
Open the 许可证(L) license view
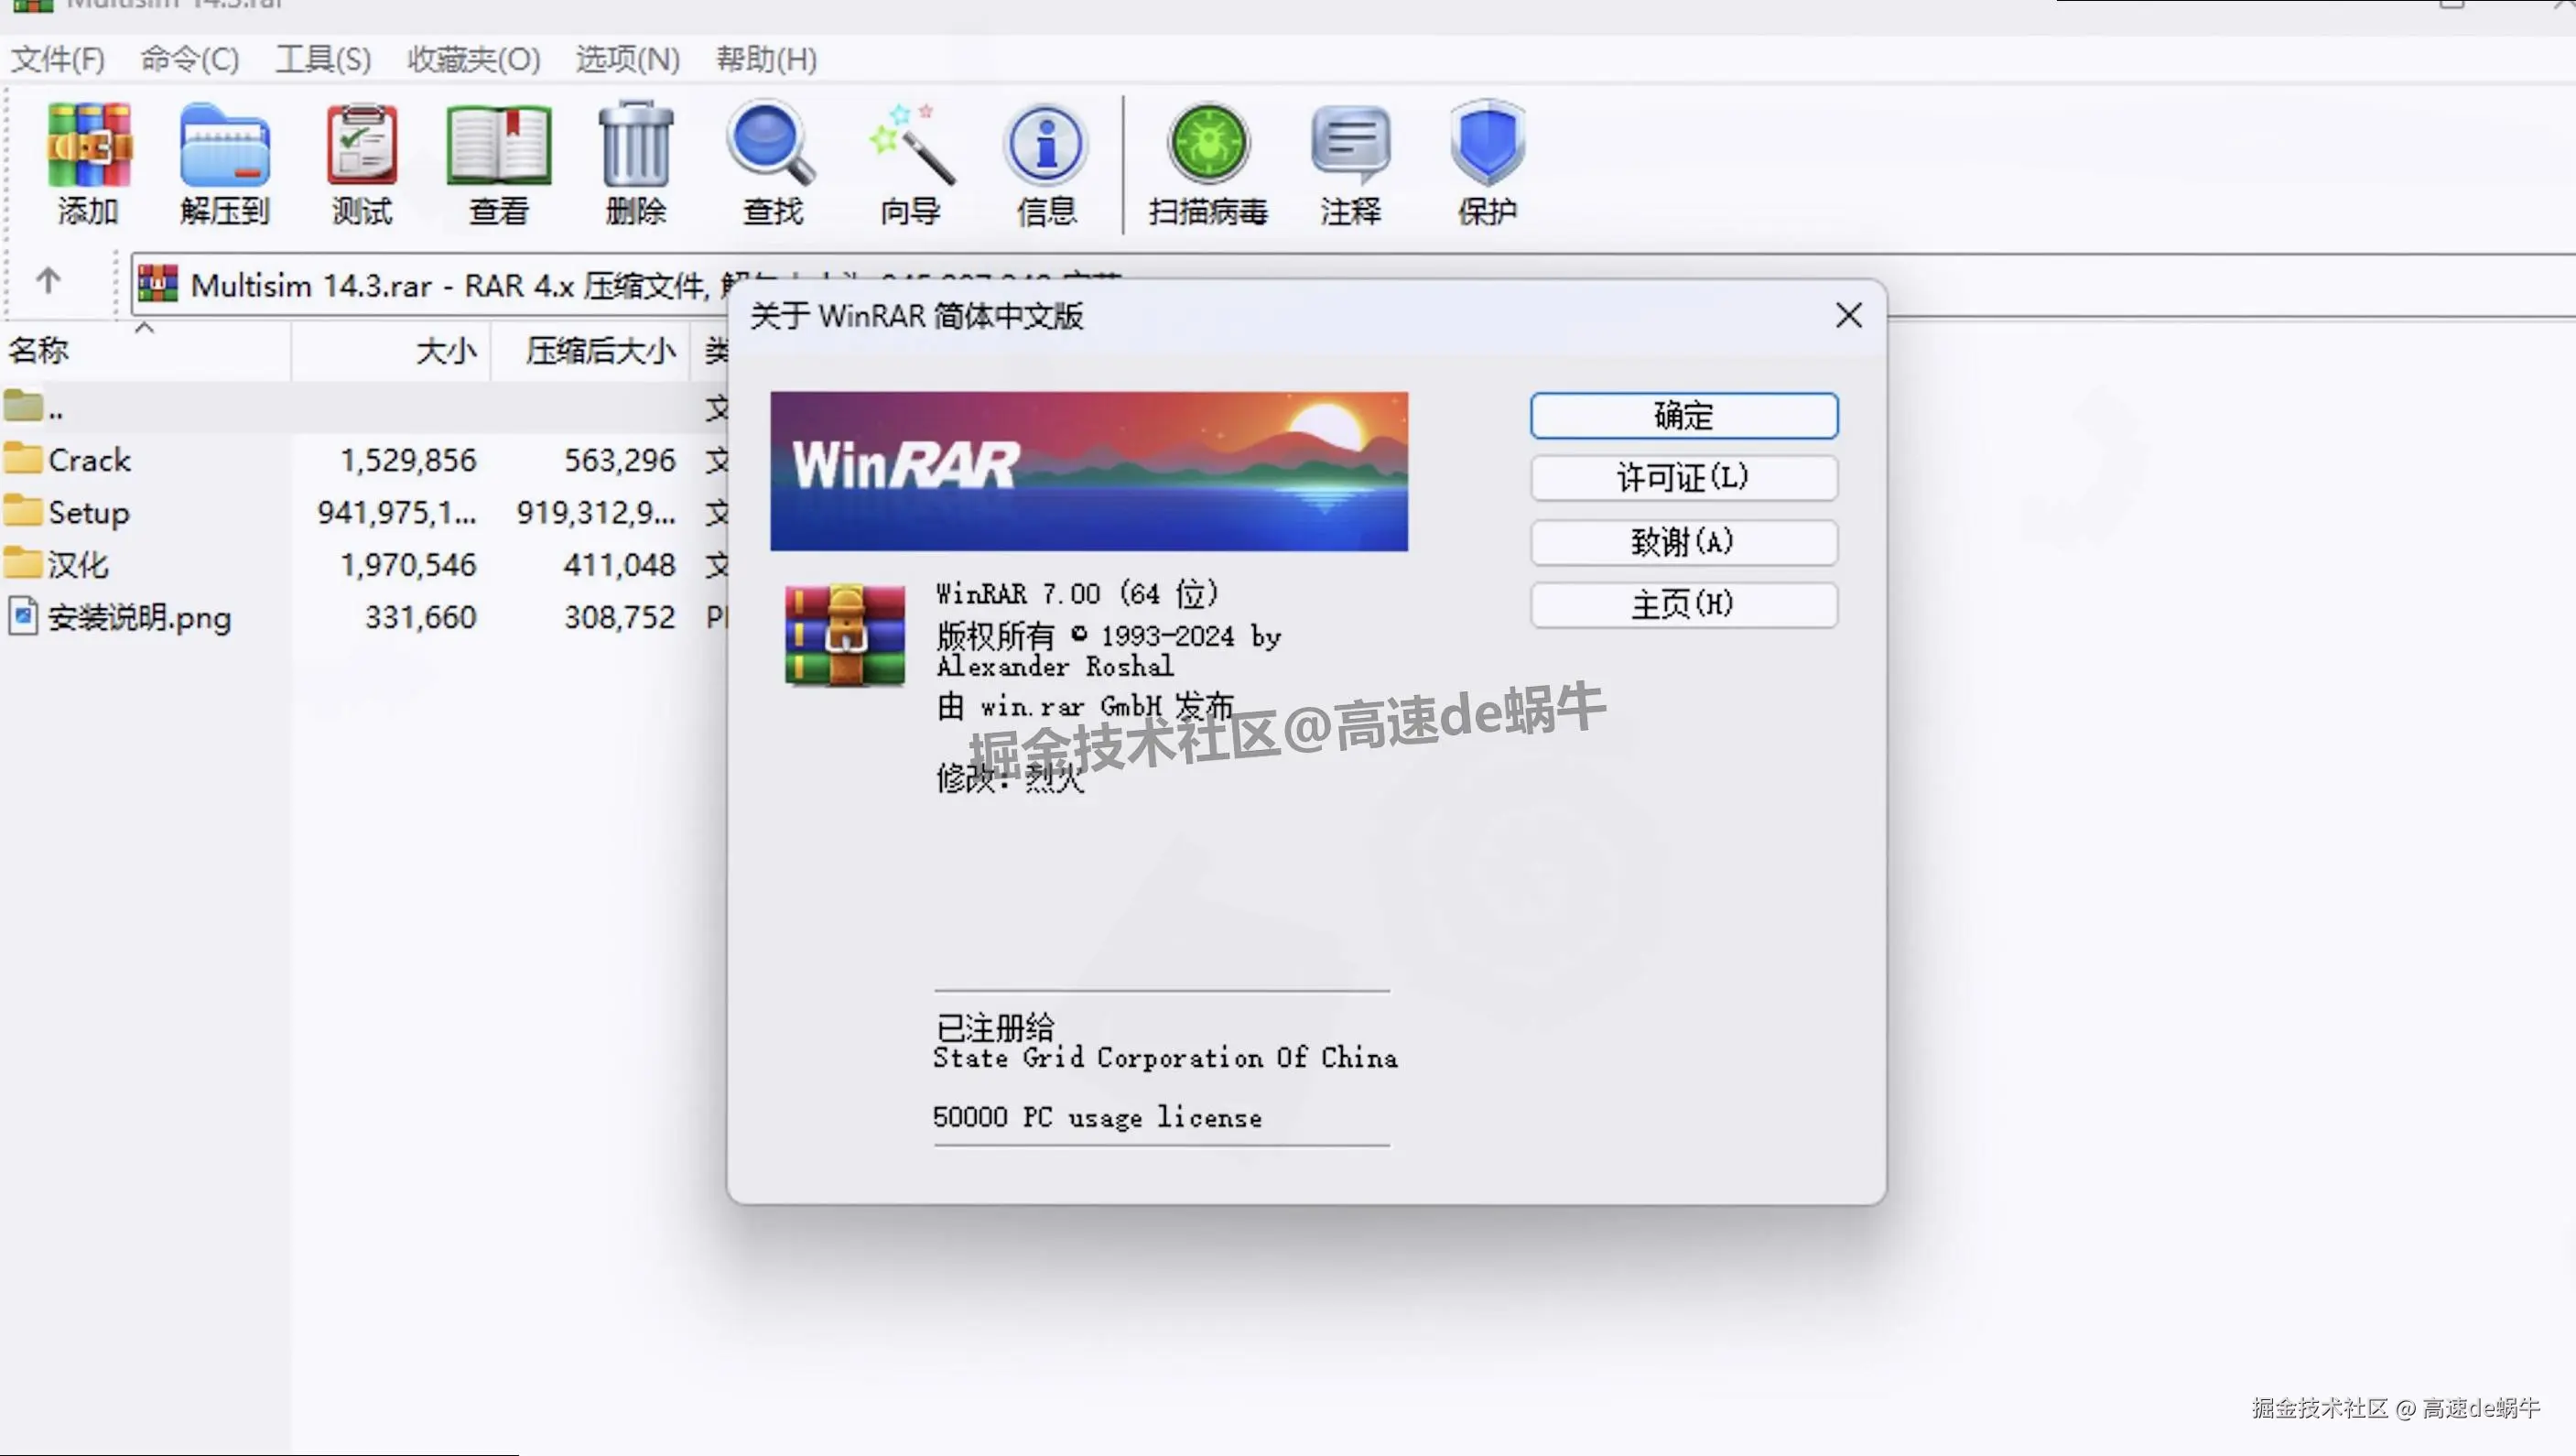pyautogui.click(x=1683, y=478)
